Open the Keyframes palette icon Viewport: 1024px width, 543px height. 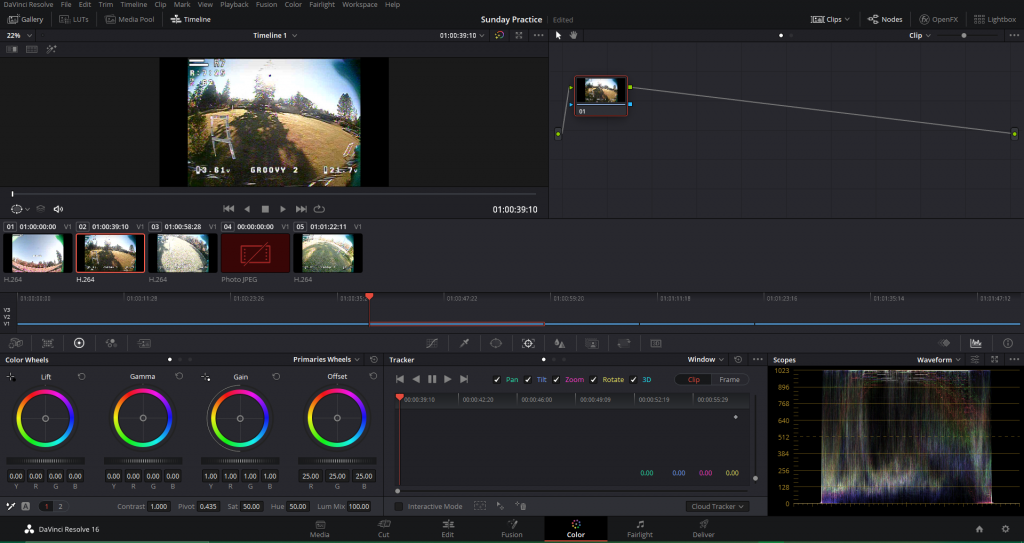click(944, 343)
